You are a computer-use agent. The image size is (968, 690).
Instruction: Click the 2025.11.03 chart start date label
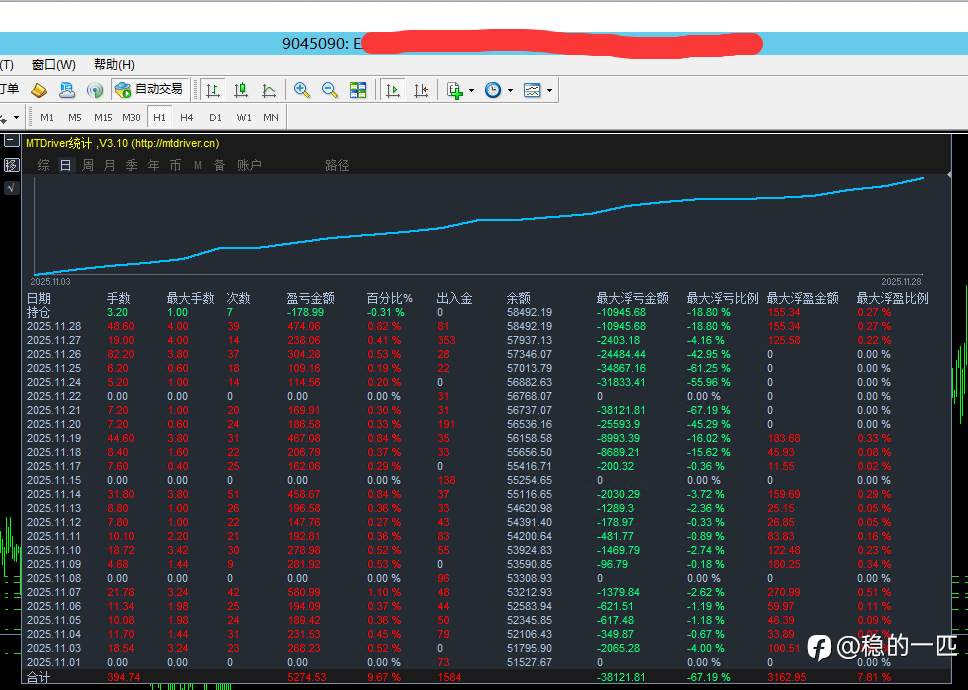tap(50, 281)
